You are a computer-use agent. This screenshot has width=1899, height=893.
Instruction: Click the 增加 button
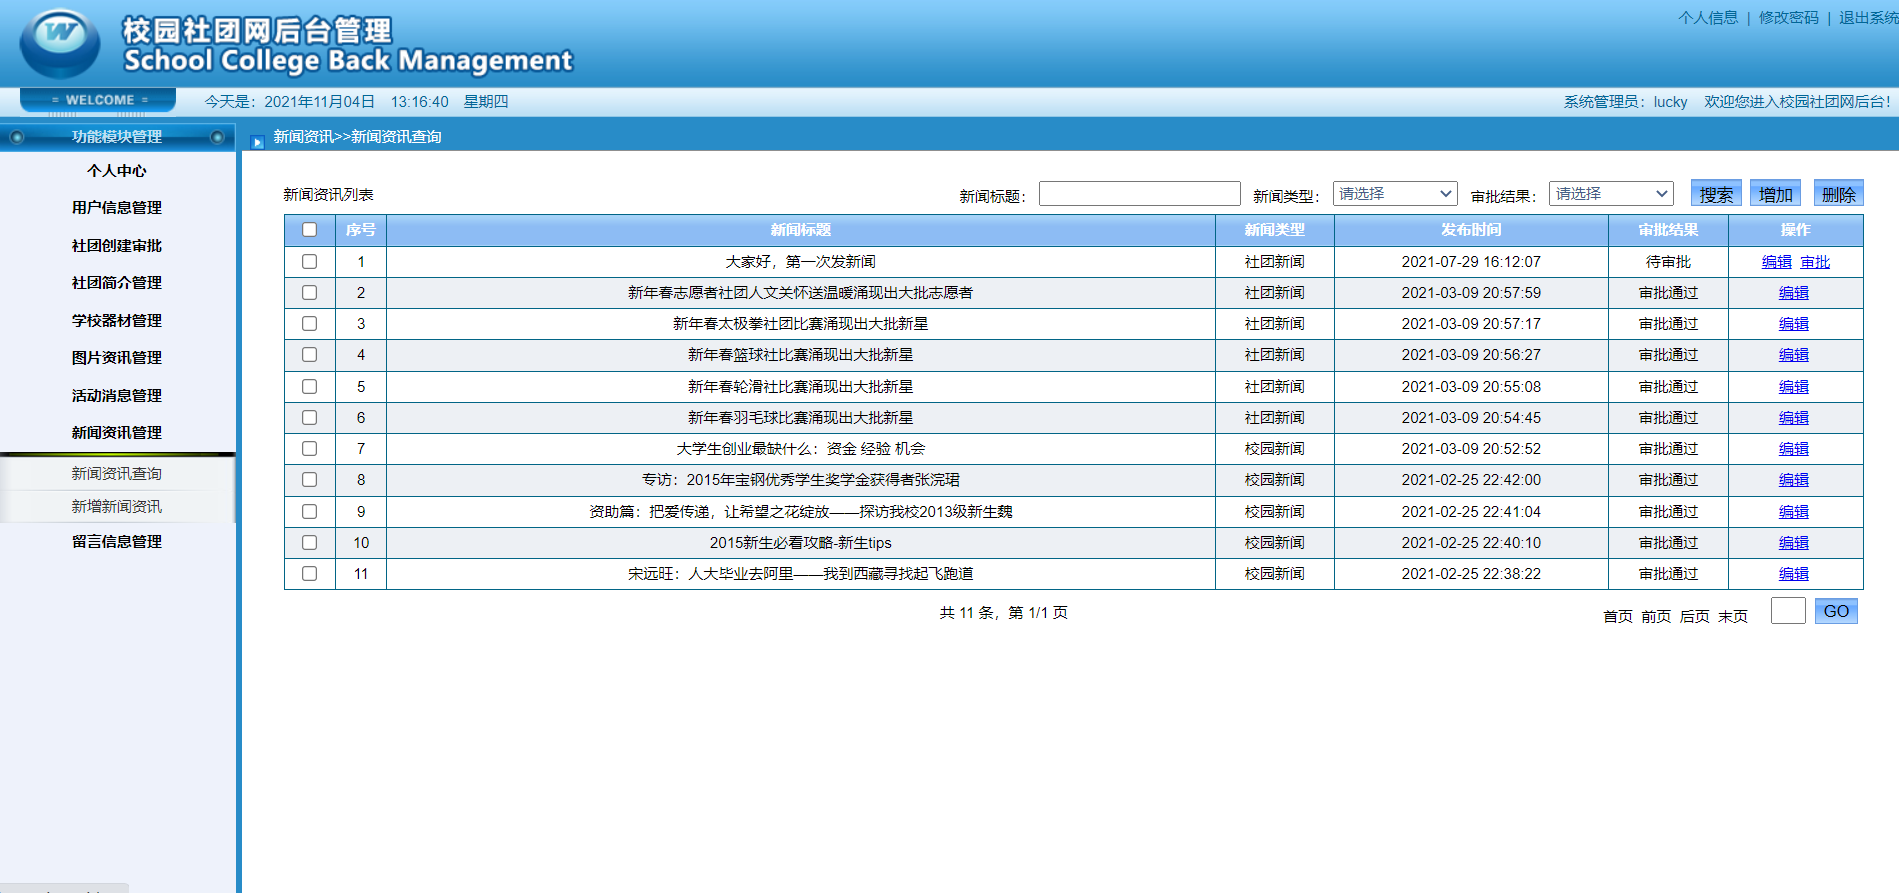click(1775, 194)
